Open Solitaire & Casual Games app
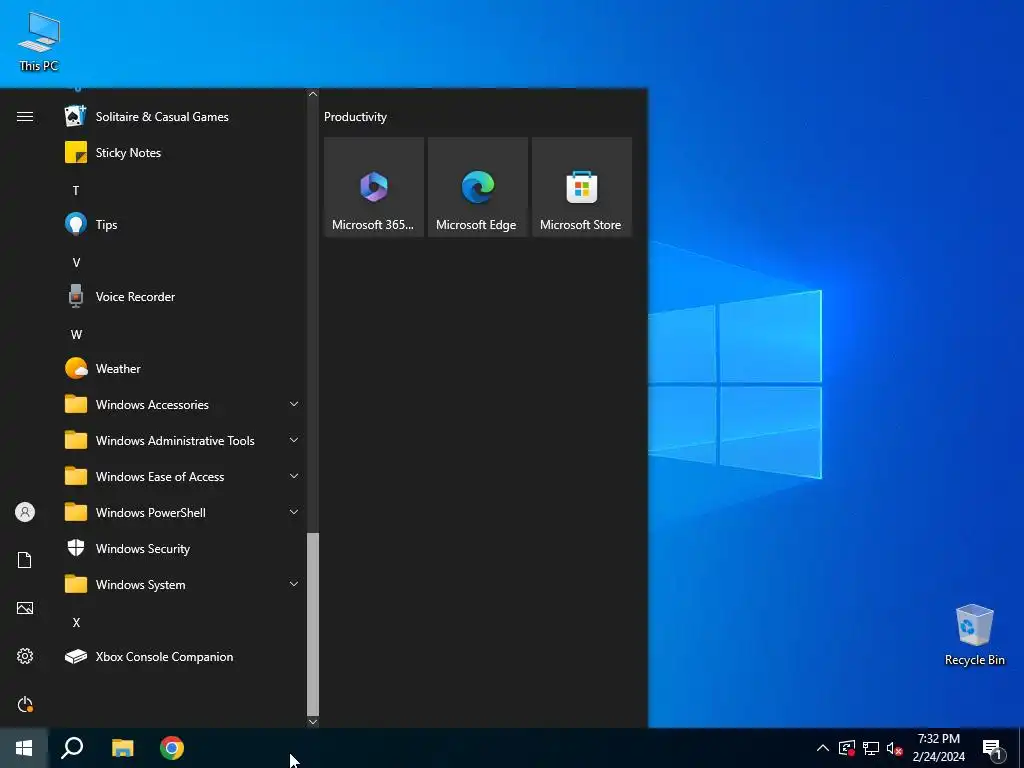This screenshot has height=768, width=1024. (x=183, y=117)
